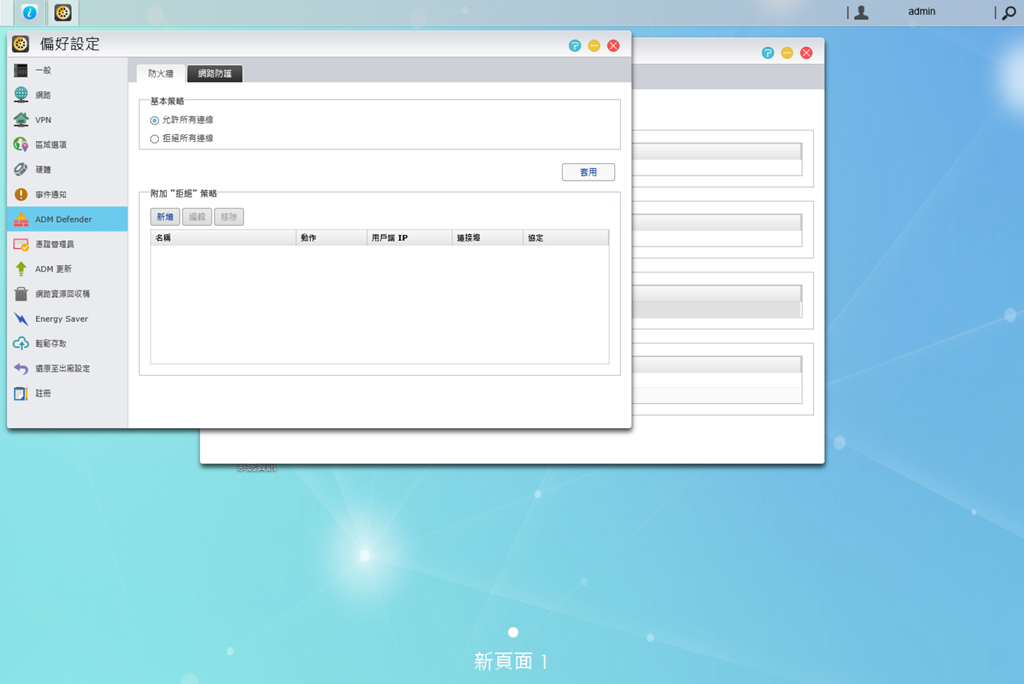This screenshot has width=1024, height=684.
Task: Open help for the 偏好設定 window
Action: (x=575, y=45)
